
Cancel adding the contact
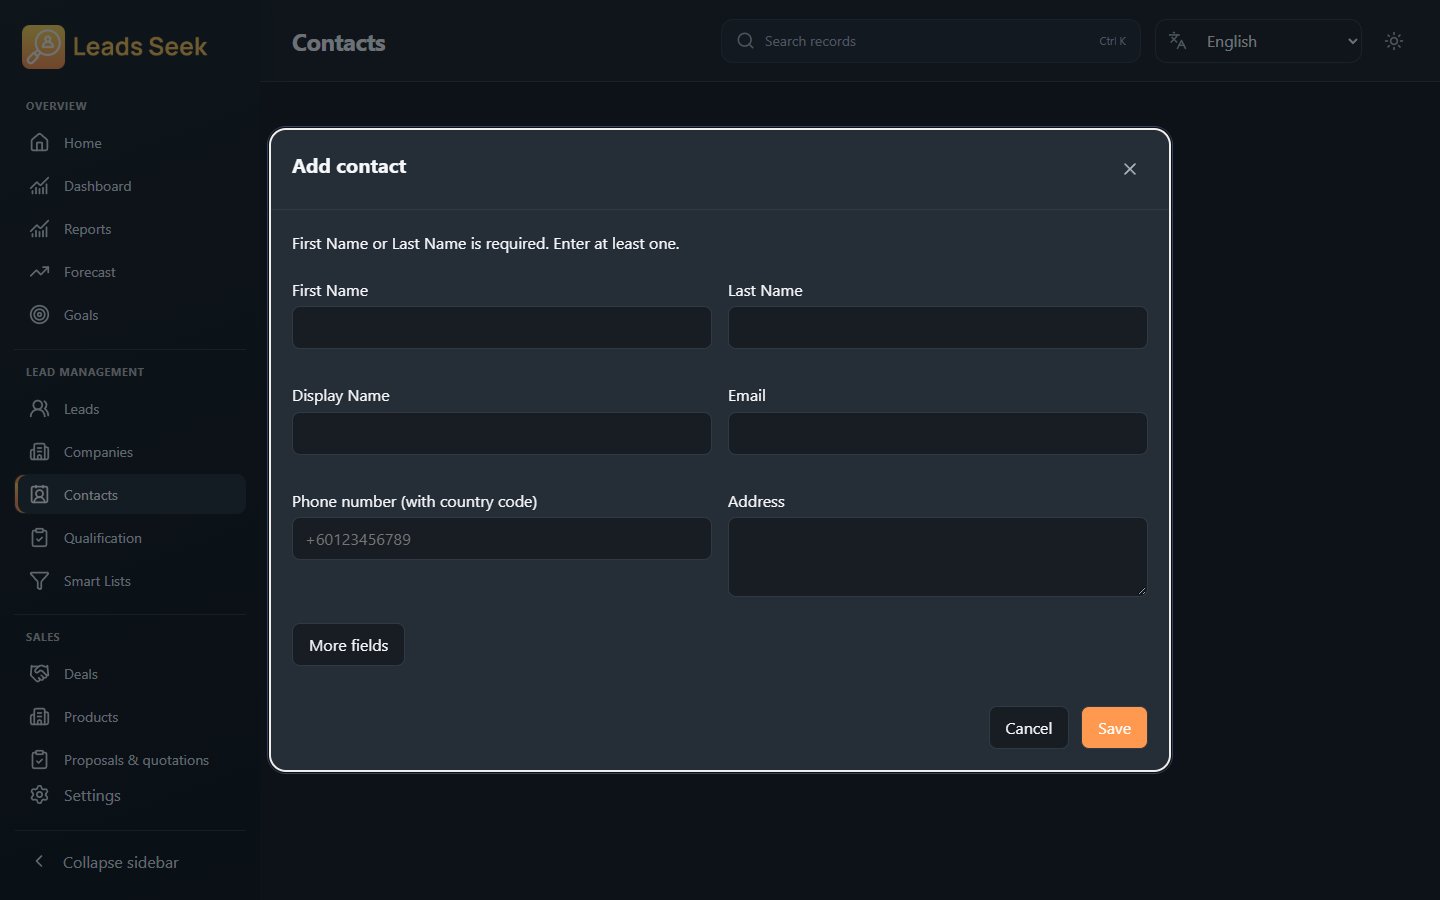(1028, 728)
